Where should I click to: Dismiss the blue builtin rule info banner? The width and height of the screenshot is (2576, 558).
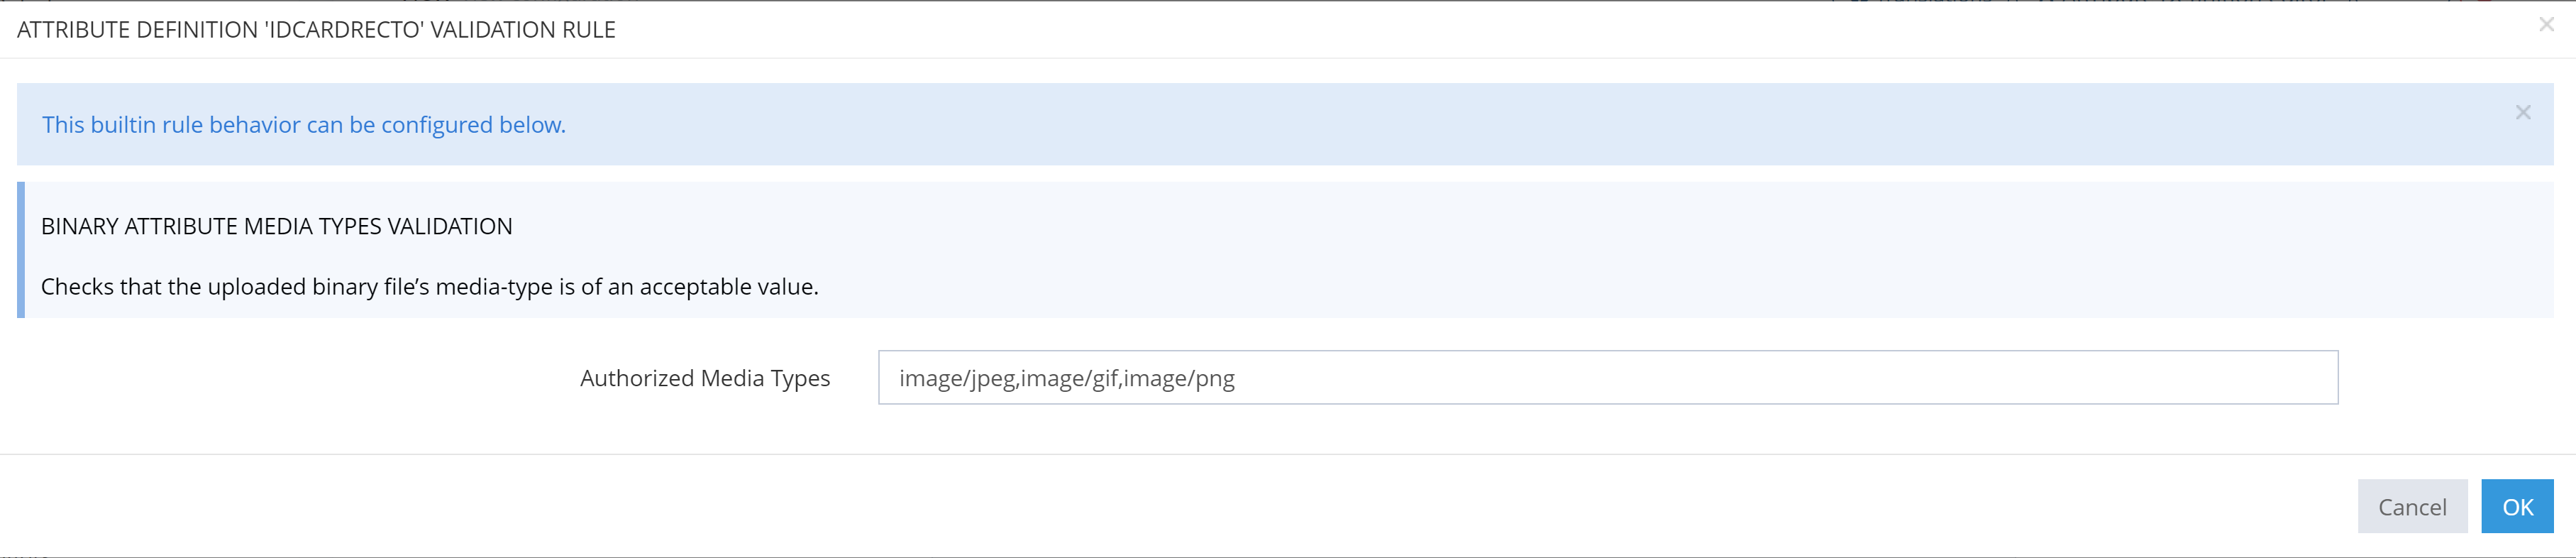coord(2523,113)
